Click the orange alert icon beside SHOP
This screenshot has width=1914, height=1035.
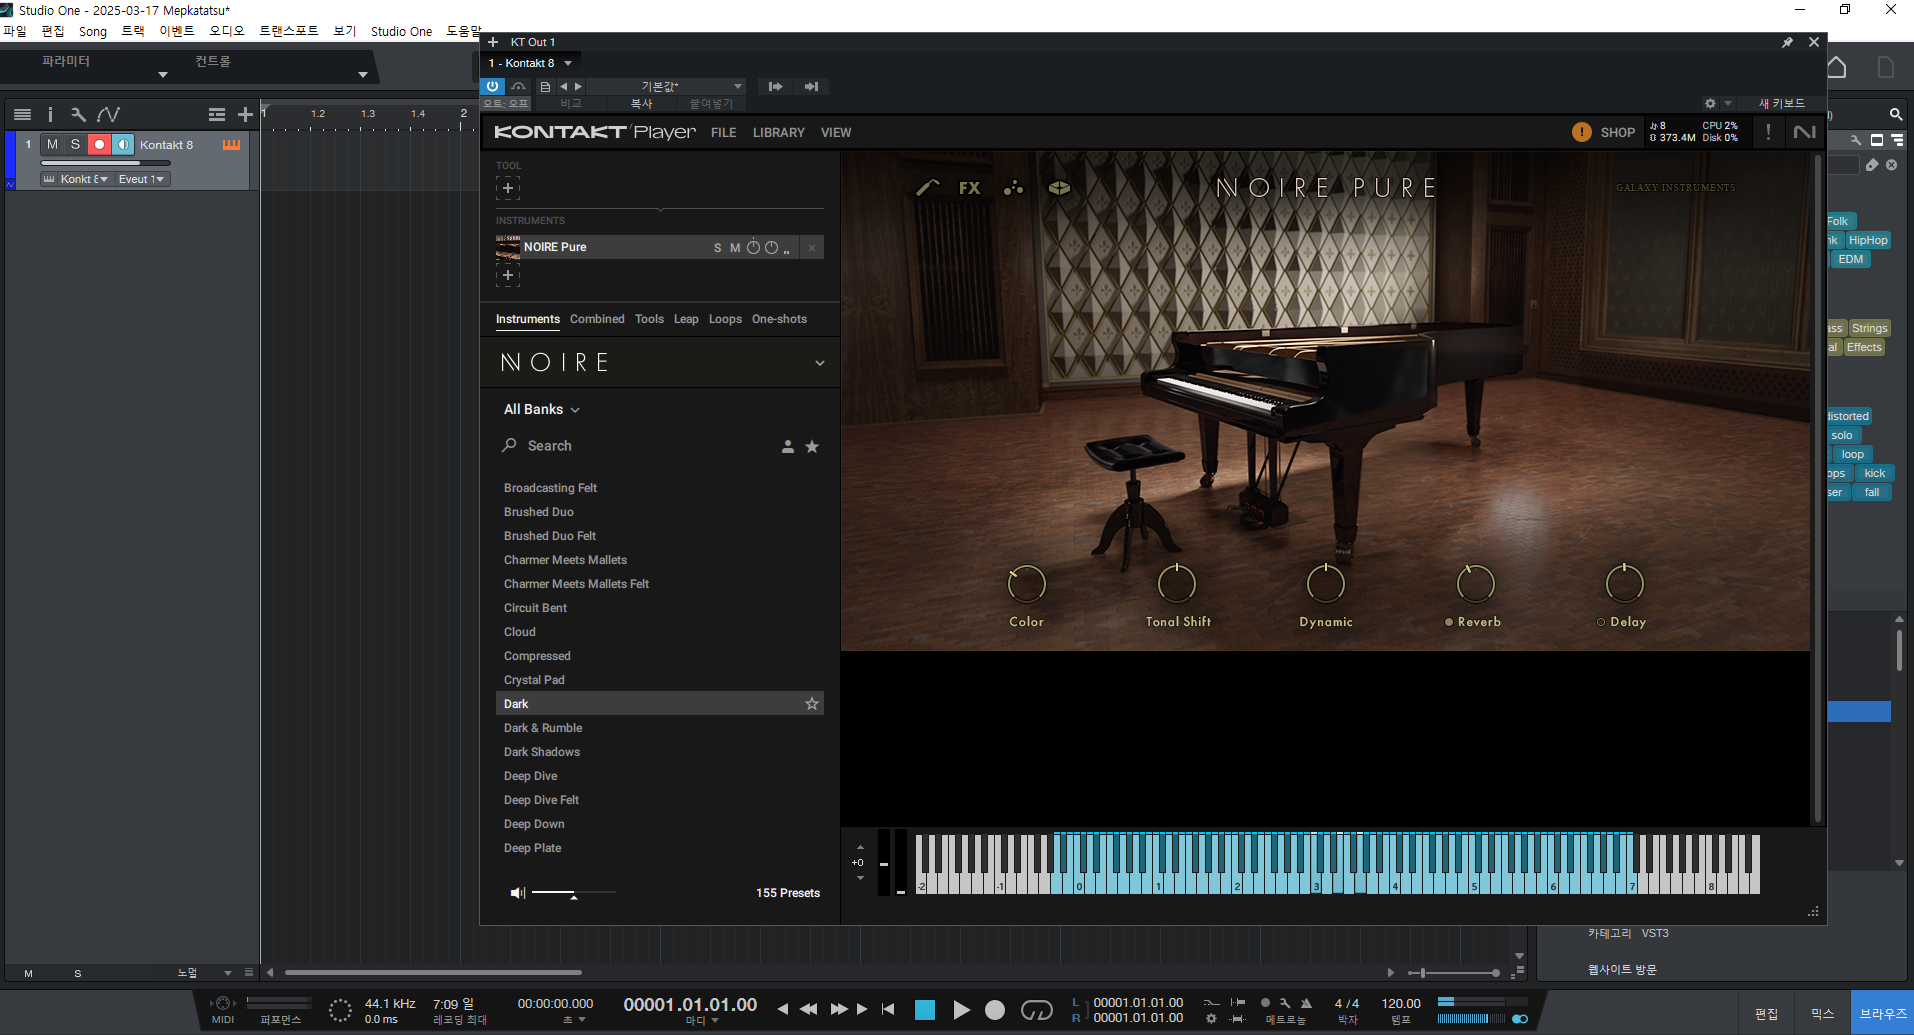tap(1581, 132)
